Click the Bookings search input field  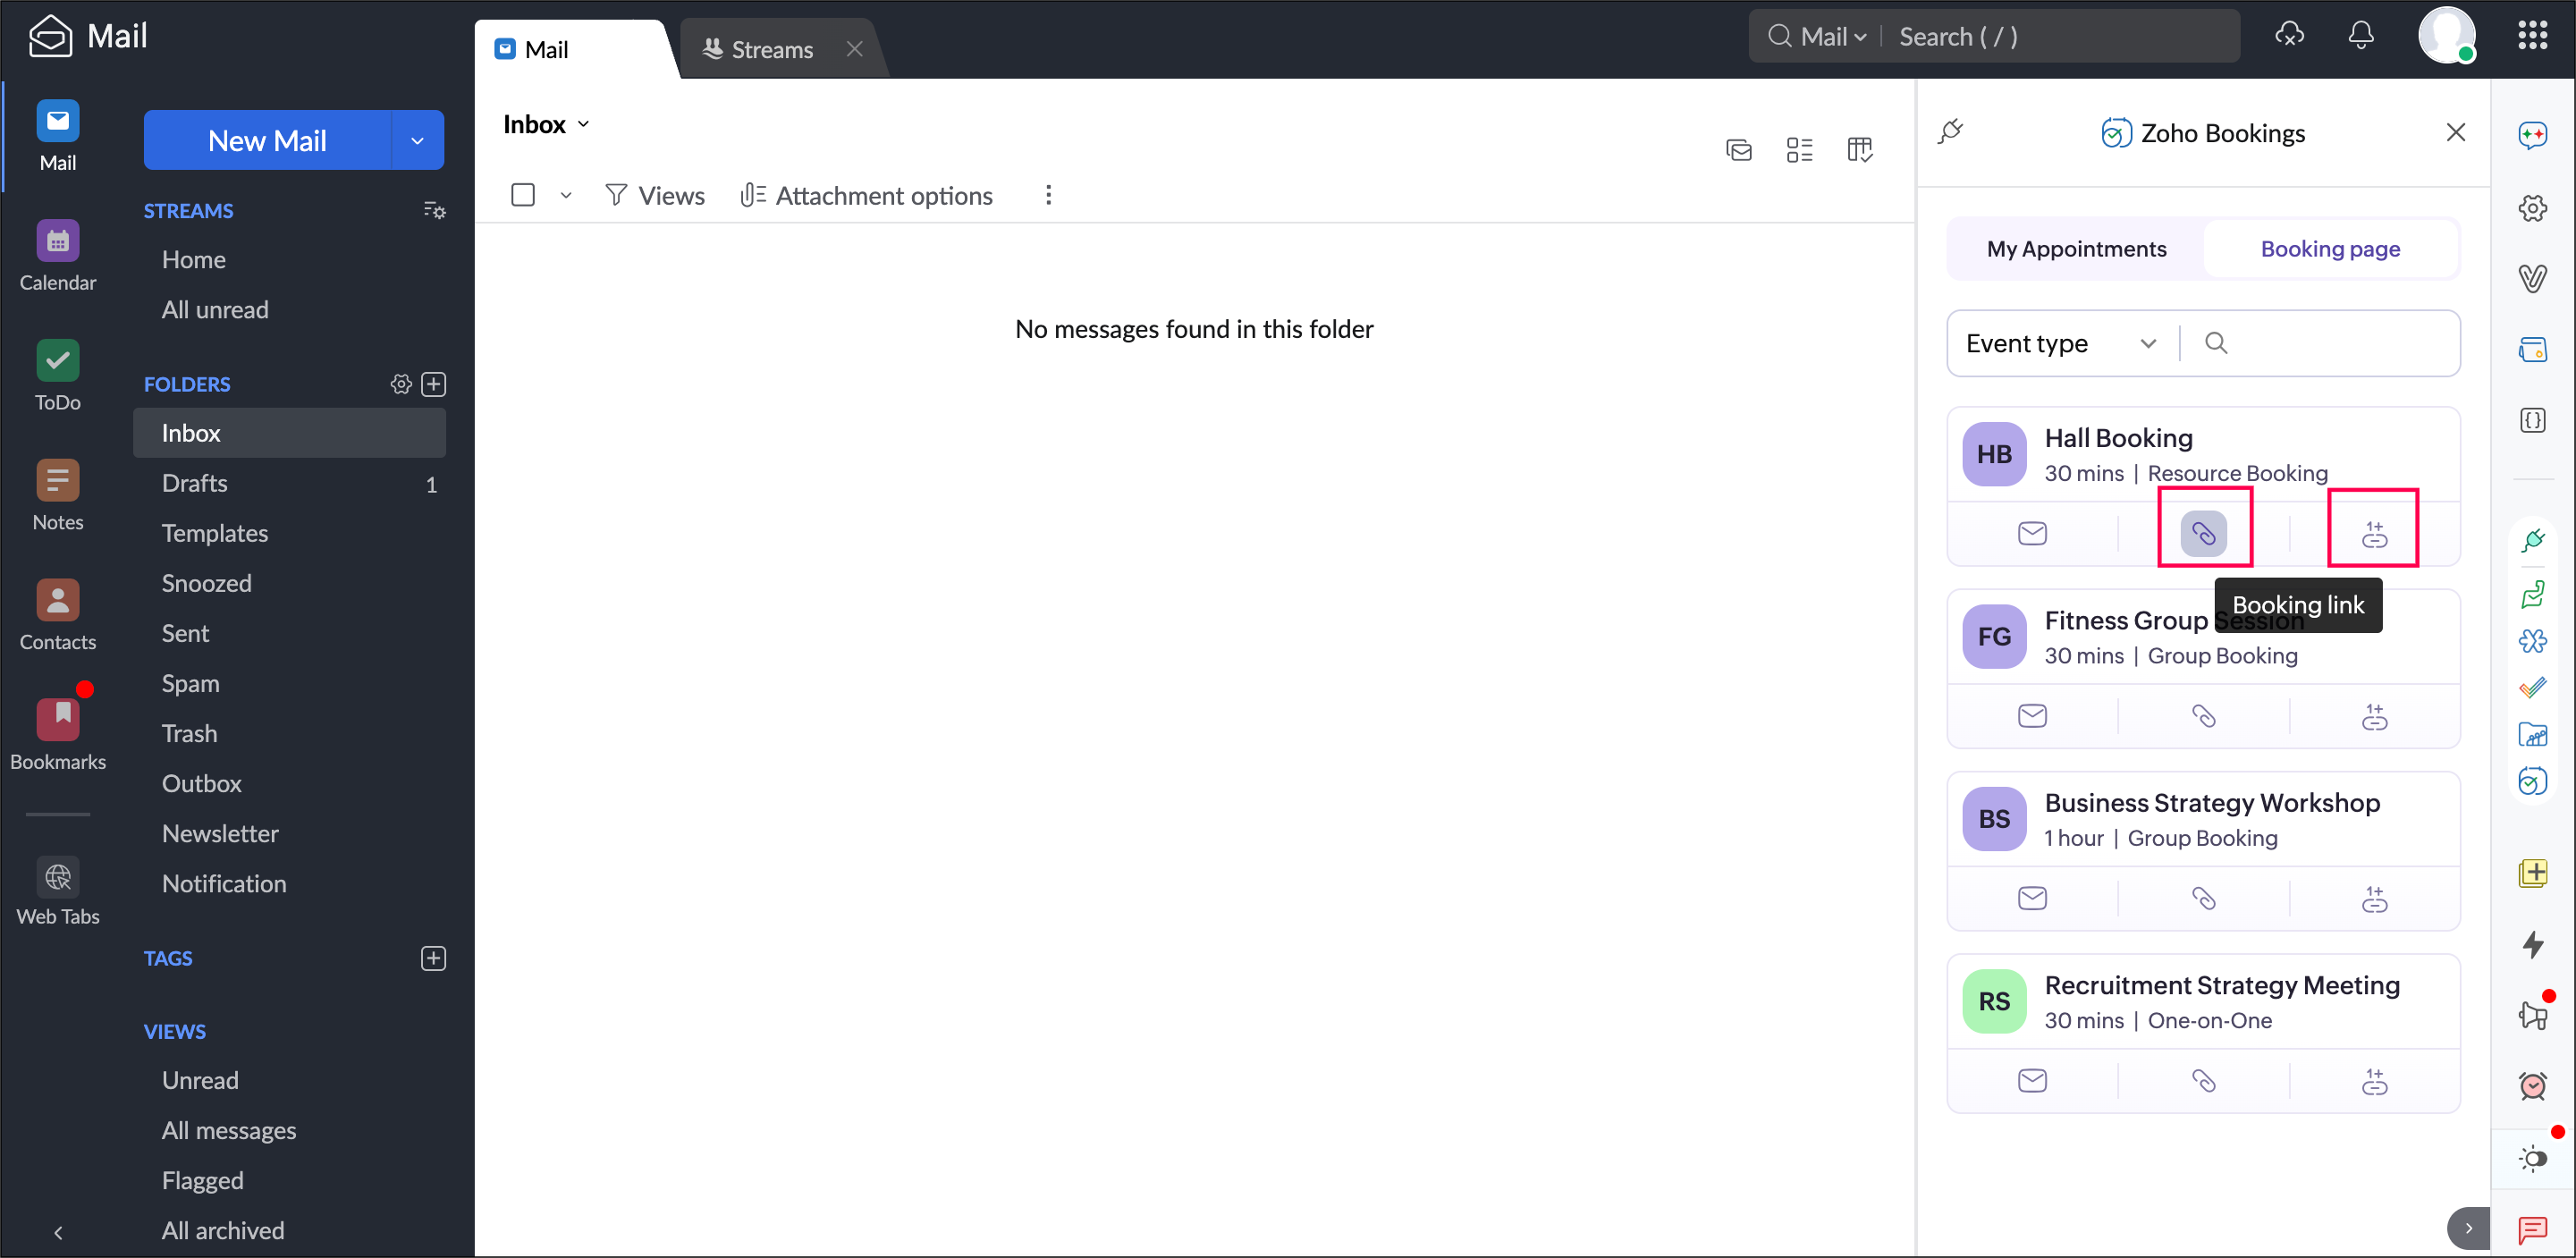click(2330, 343)
